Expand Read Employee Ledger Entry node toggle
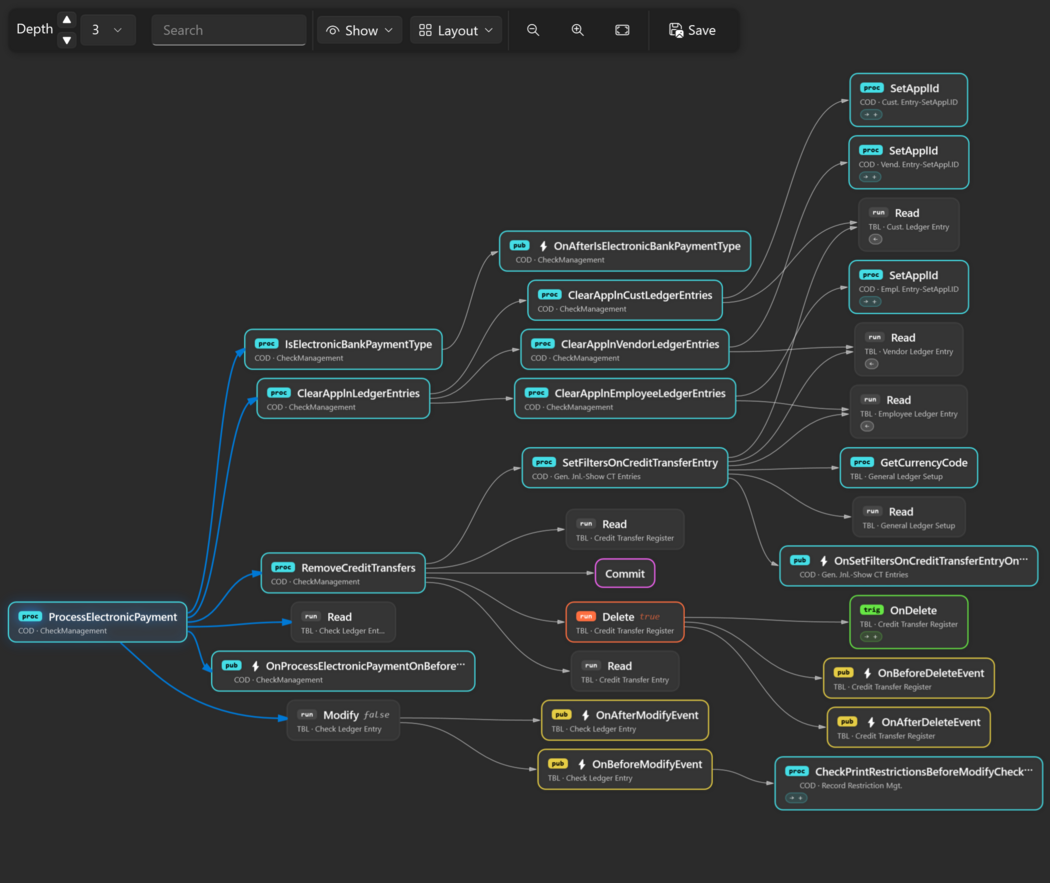Screen dimensions: 1050x883 tap(867, 426)
